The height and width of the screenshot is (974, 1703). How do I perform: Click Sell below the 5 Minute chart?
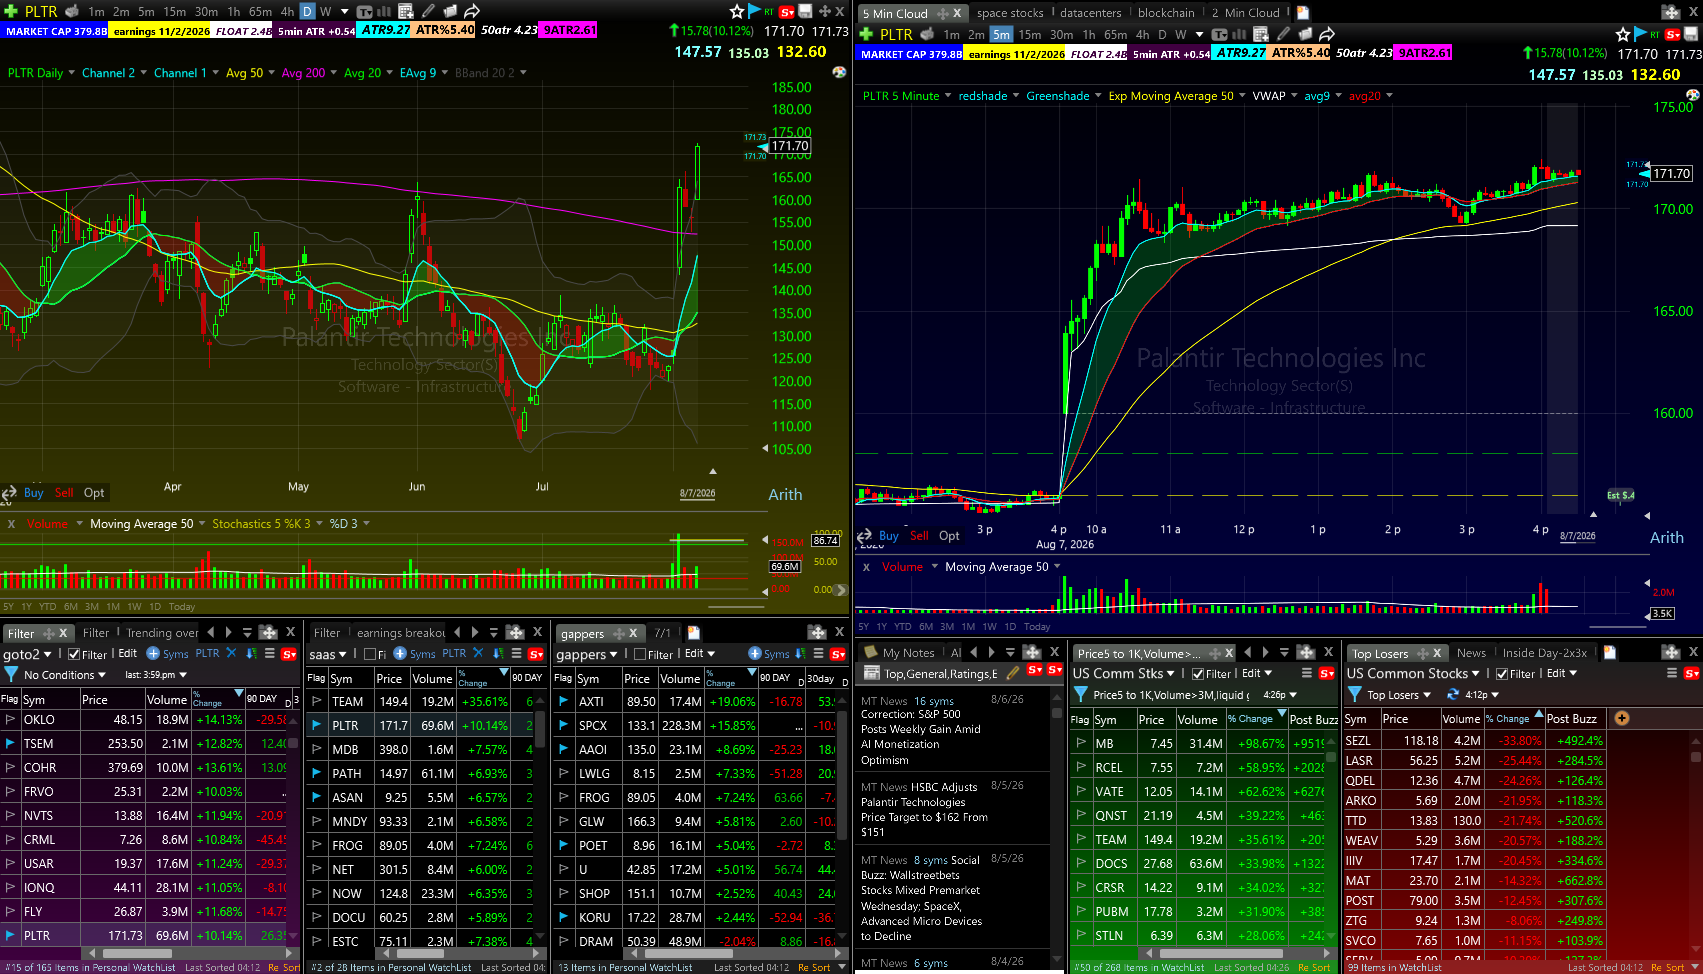pyautogui.click(x=919, y=535)
